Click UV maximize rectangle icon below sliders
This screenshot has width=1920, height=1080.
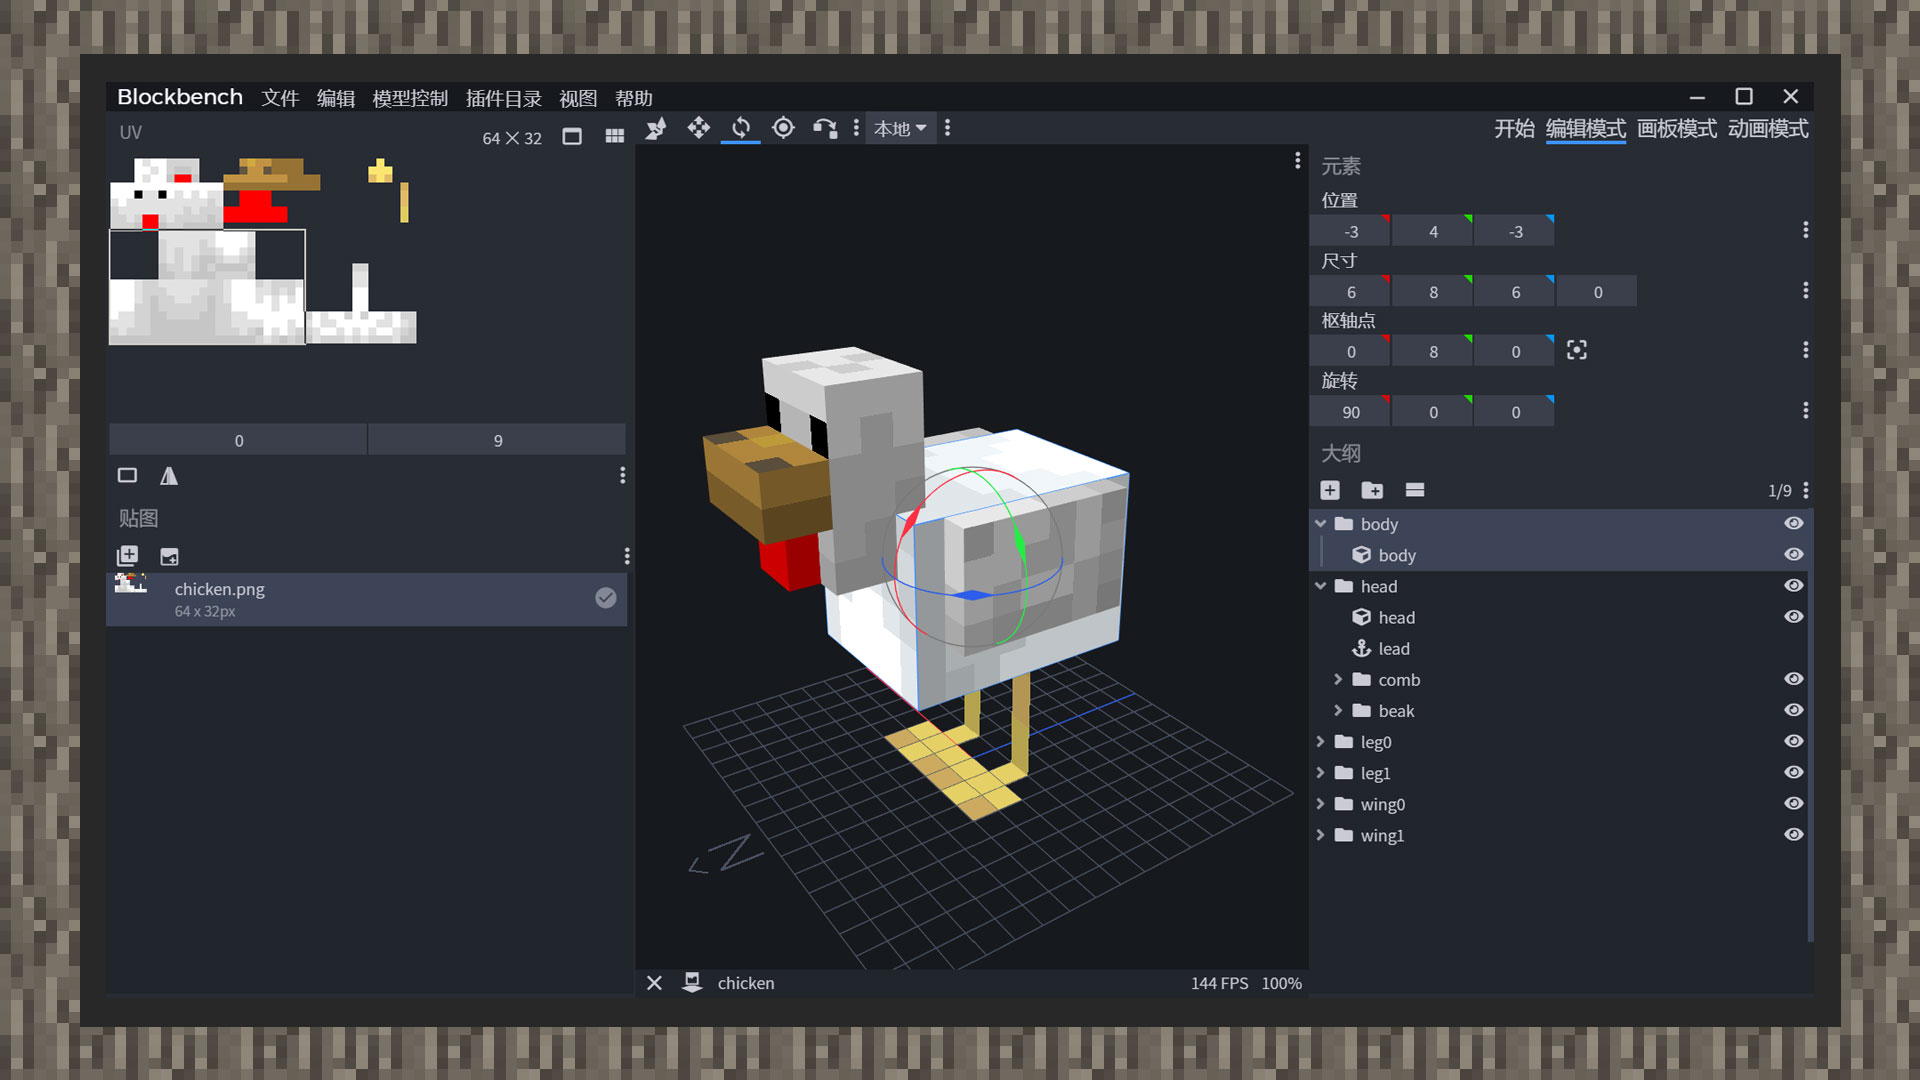[x=127, y=476]
